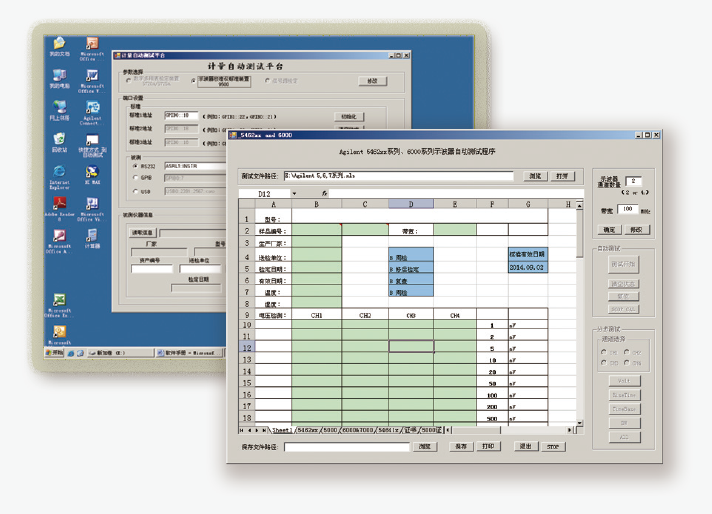Open Internet Explorer desktop icon
Image resolution: width=712 pixels, height=514 pixels.
[x=59, y=171]
